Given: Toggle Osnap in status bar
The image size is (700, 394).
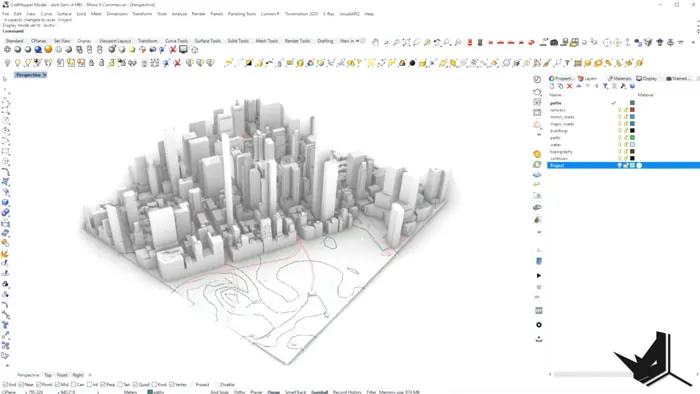Looking at the screenshot, I should [274, 392].
